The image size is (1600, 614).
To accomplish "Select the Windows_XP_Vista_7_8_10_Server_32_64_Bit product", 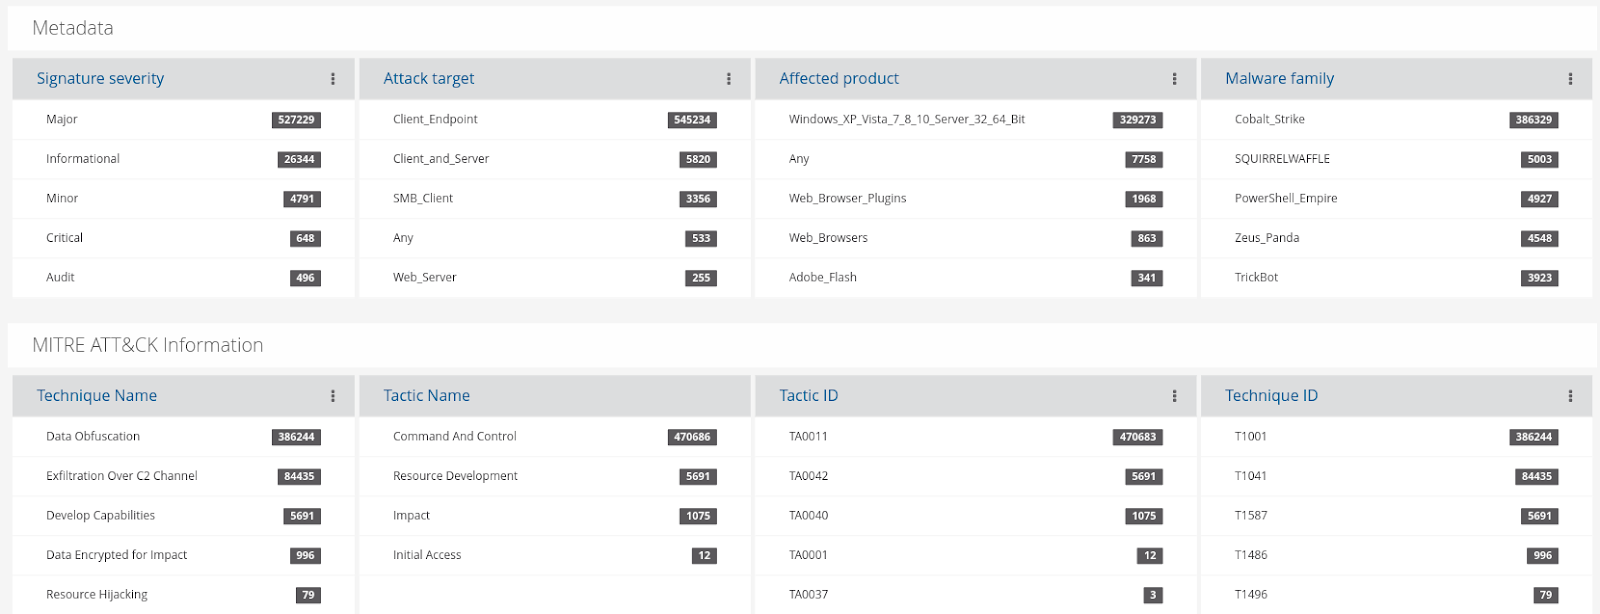I will click(x=976, y=119).
